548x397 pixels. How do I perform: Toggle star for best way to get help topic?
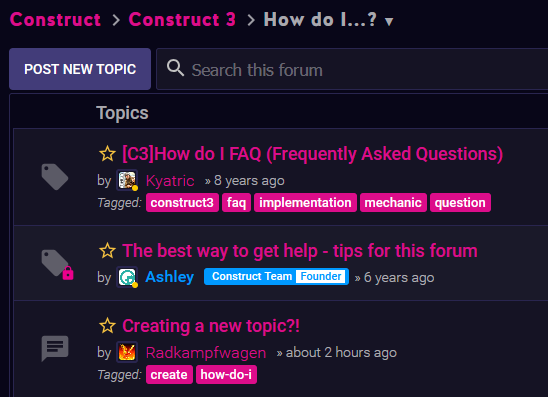tap(107, 251)
